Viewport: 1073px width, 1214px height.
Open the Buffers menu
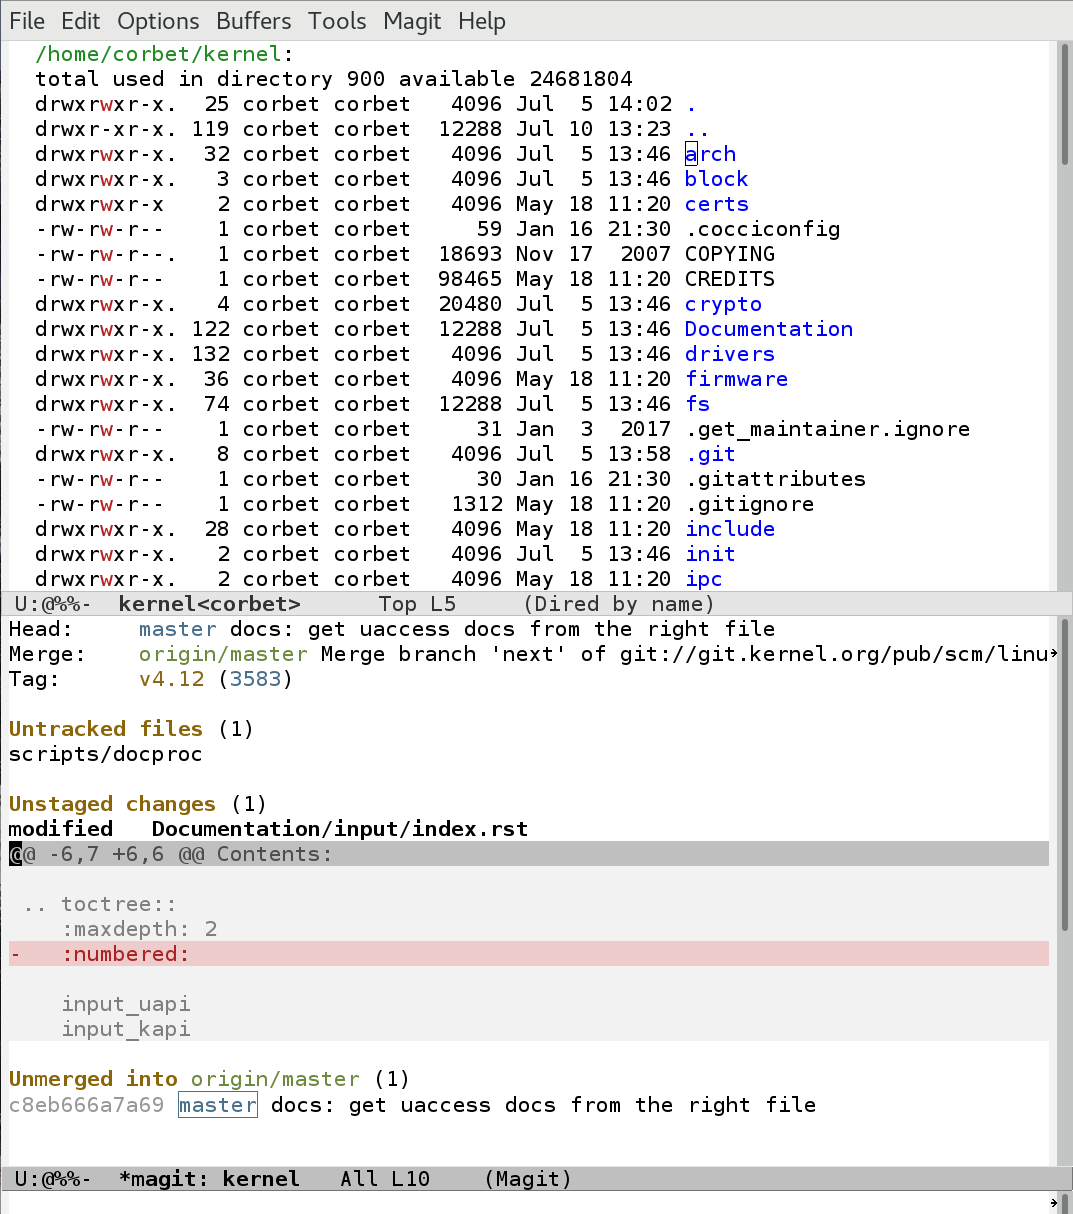253,21
